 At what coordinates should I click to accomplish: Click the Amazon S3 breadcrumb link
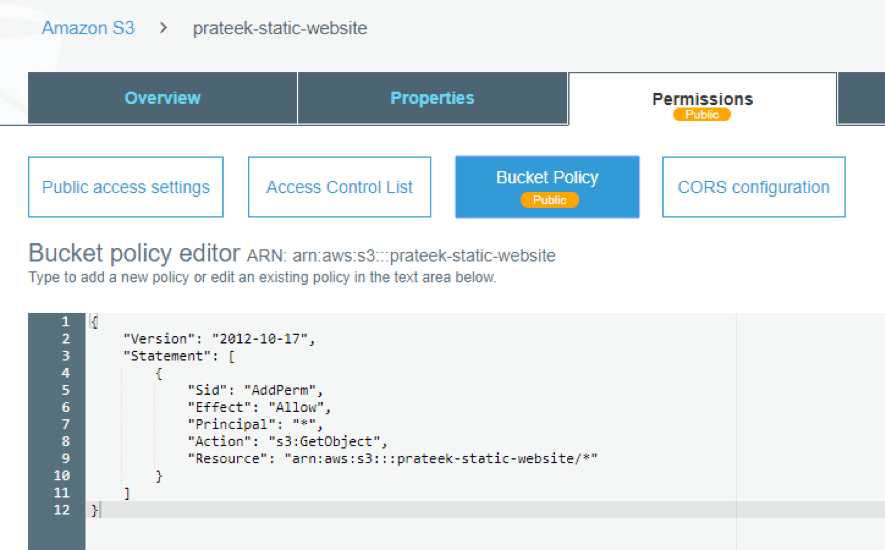(x=88, y=28)
